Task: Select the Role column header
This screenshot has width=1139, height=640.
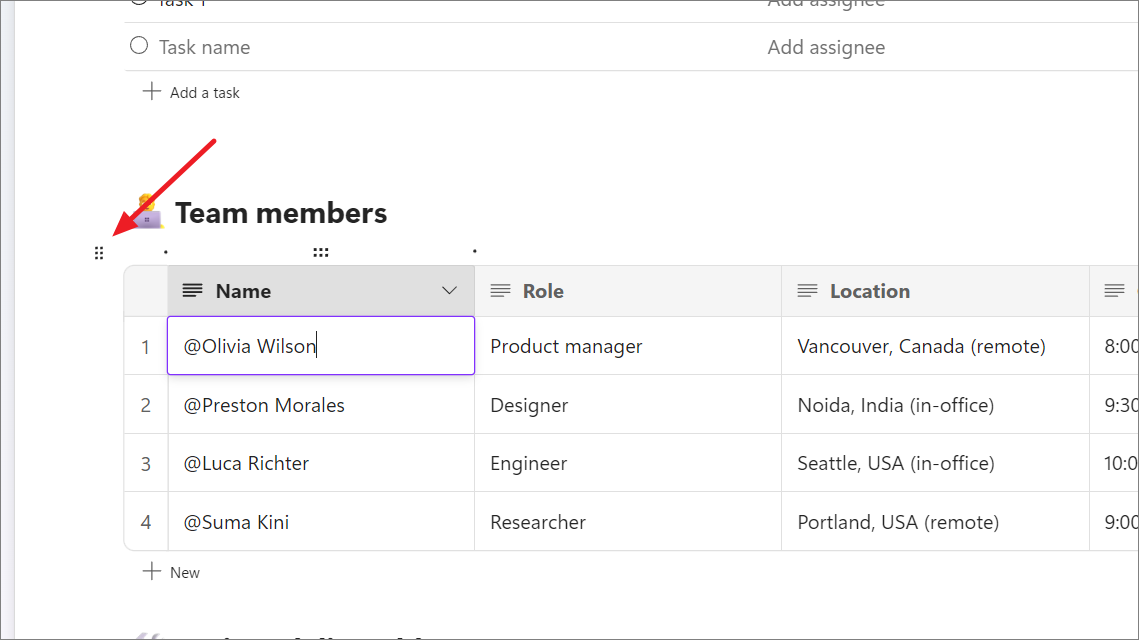Action: (x=628, y=291)
